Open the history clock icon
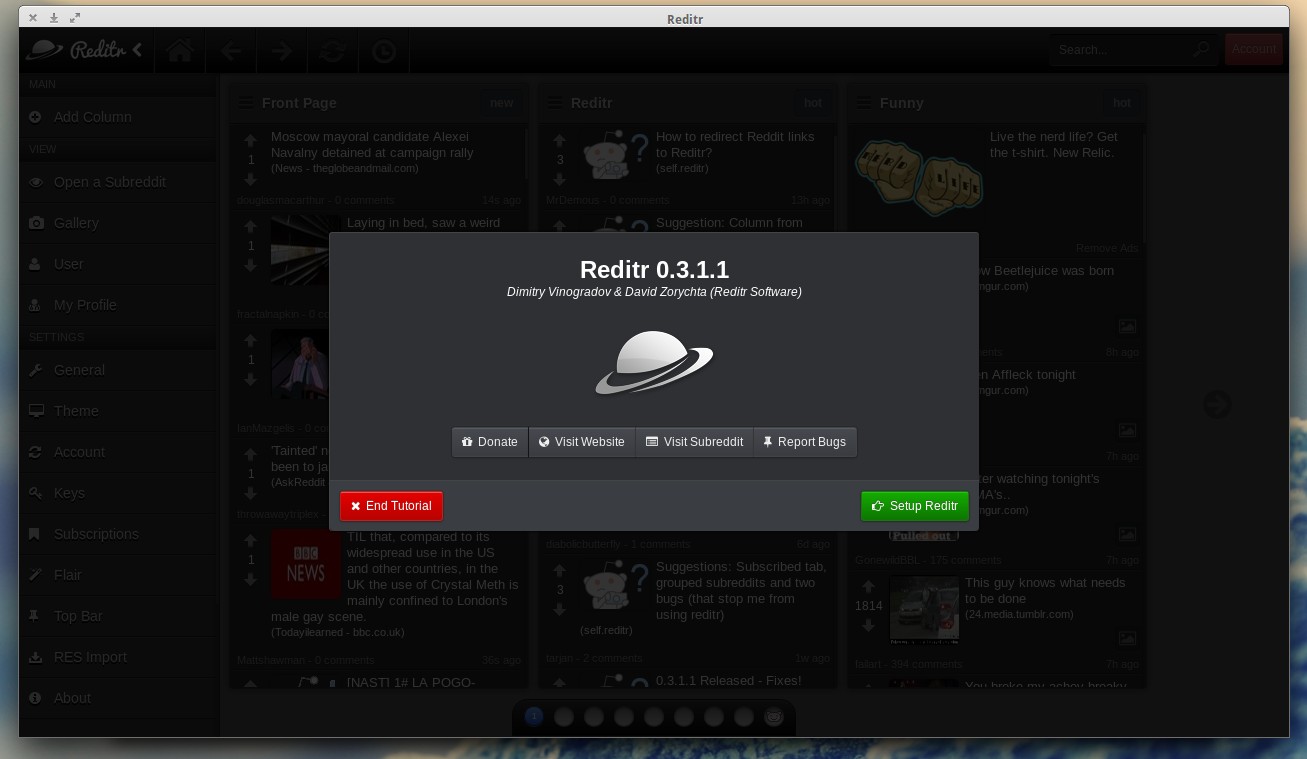This screenshot has width=1307, height=759. (x=384, y=50)
